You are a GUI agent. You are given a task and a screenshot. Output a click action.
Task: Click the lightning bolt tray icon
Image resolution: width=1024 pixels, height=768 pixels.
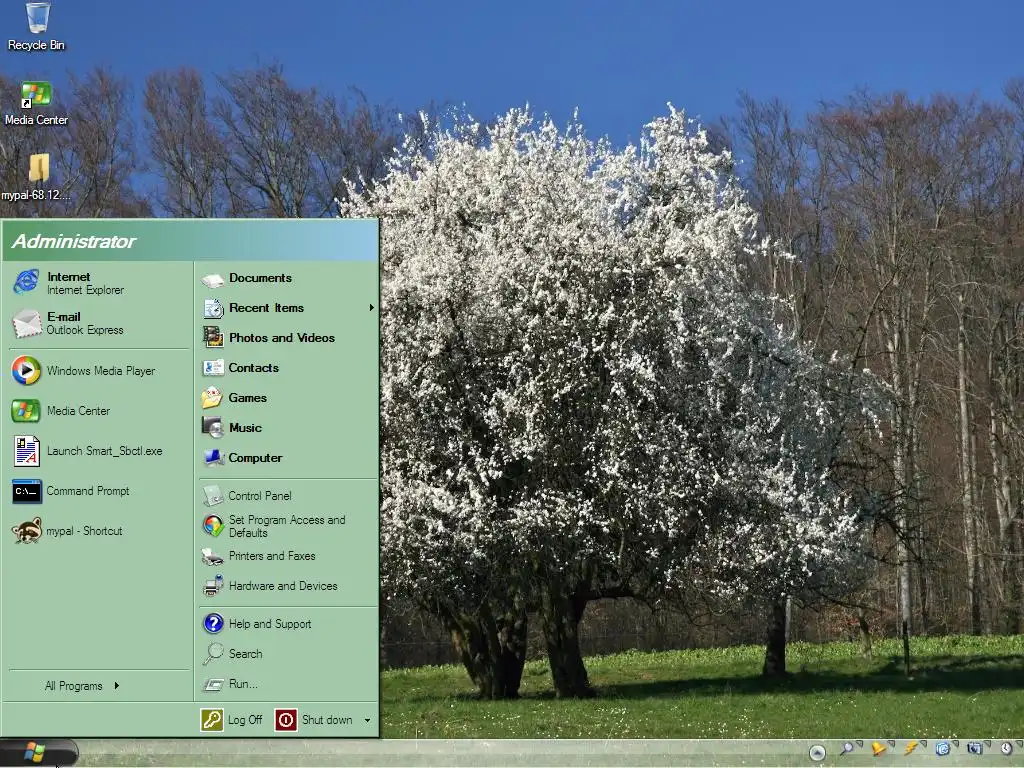pos(911,748)
